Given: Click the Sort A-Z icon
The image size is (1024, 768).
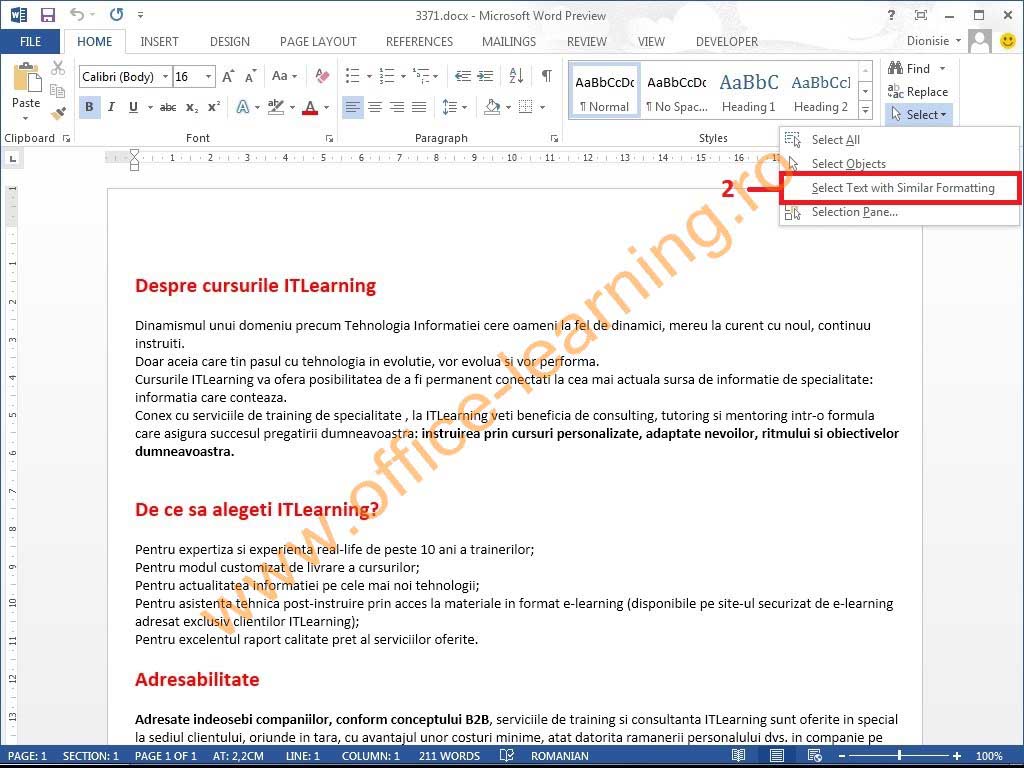Looking at the screenshot, I should tap(516, 76).
